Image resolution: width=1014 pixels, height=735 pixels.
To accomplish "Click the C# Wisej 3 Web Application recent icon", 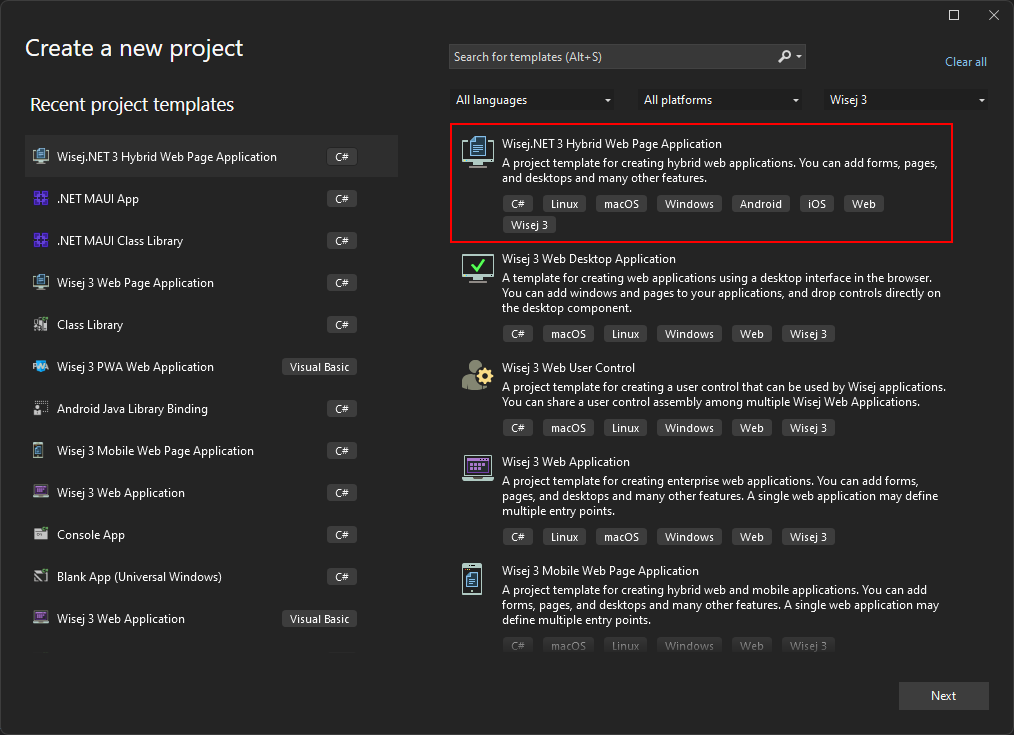I will coord(41,492).
